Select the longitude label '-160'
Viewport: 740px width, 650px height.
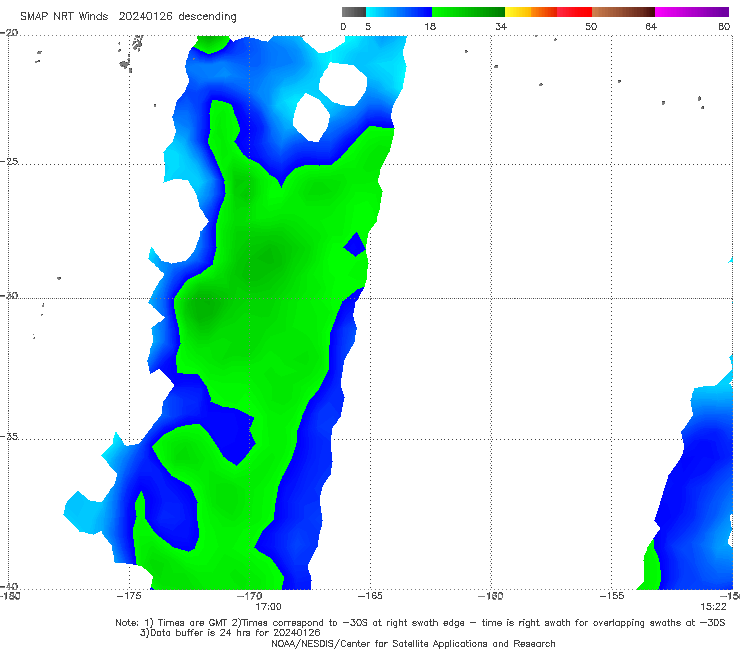point(490,596)
